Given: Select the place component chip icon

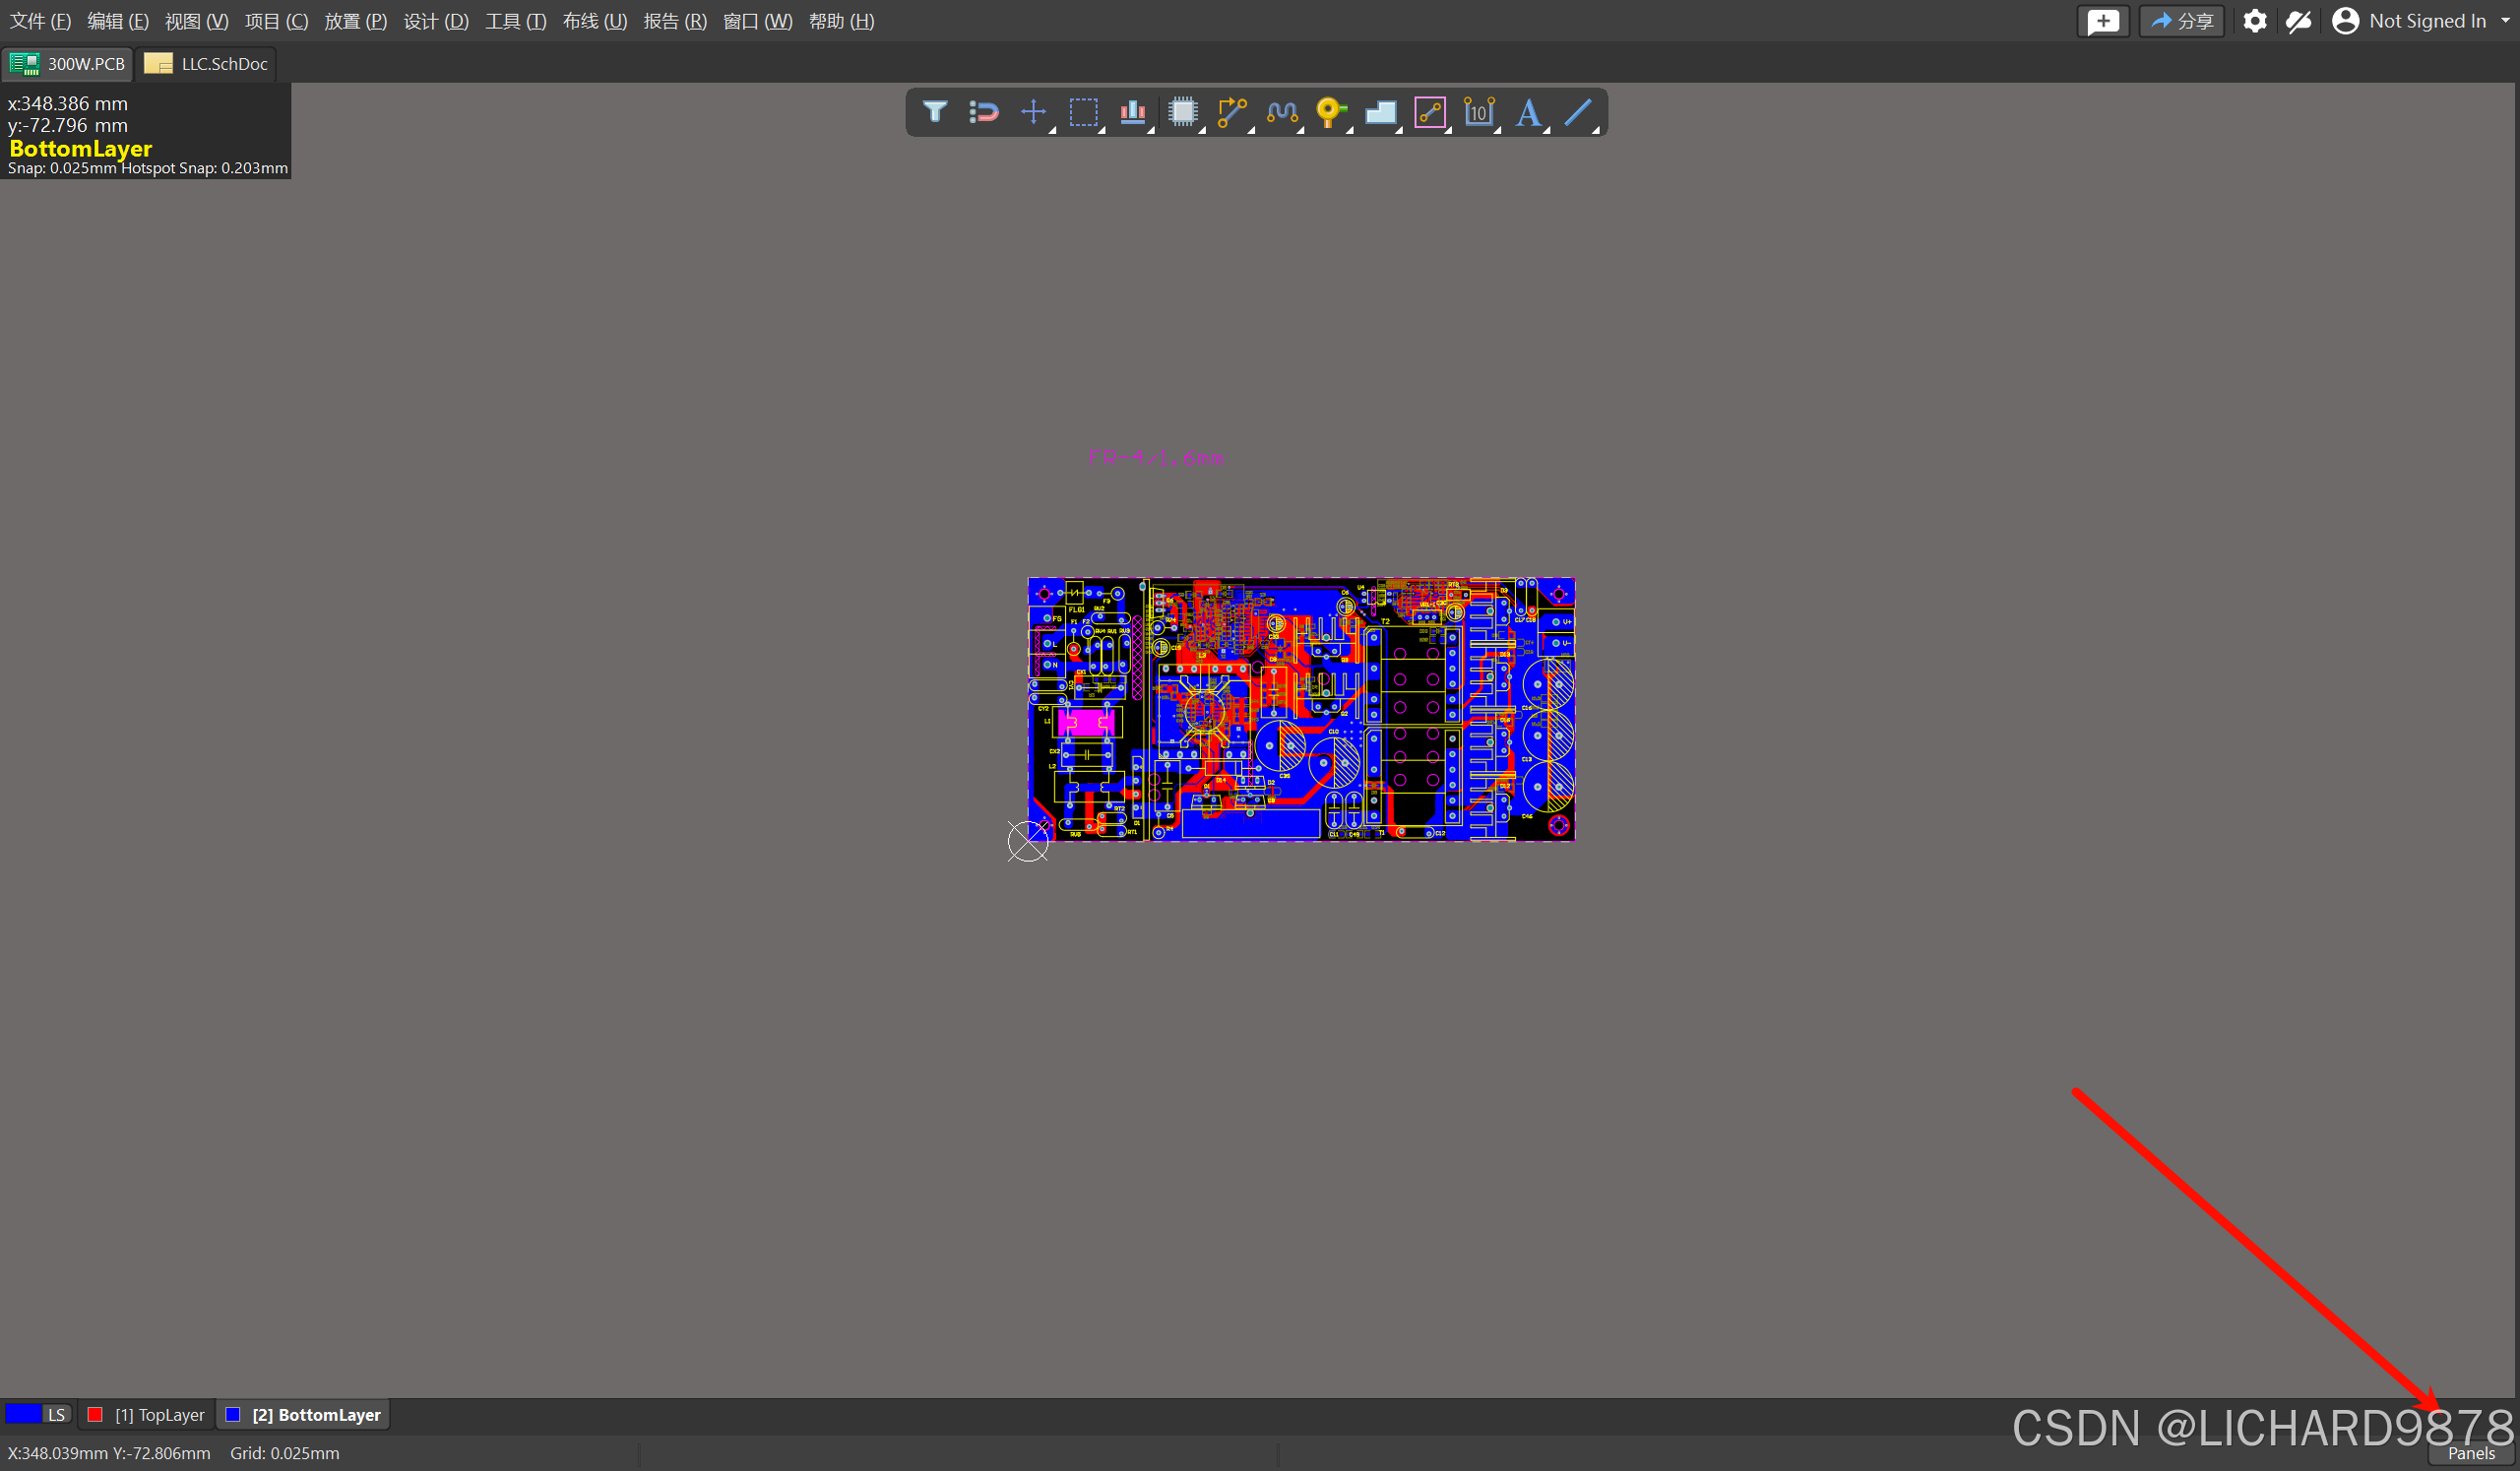Looking at the screenshot, I should pos(1182,112).
